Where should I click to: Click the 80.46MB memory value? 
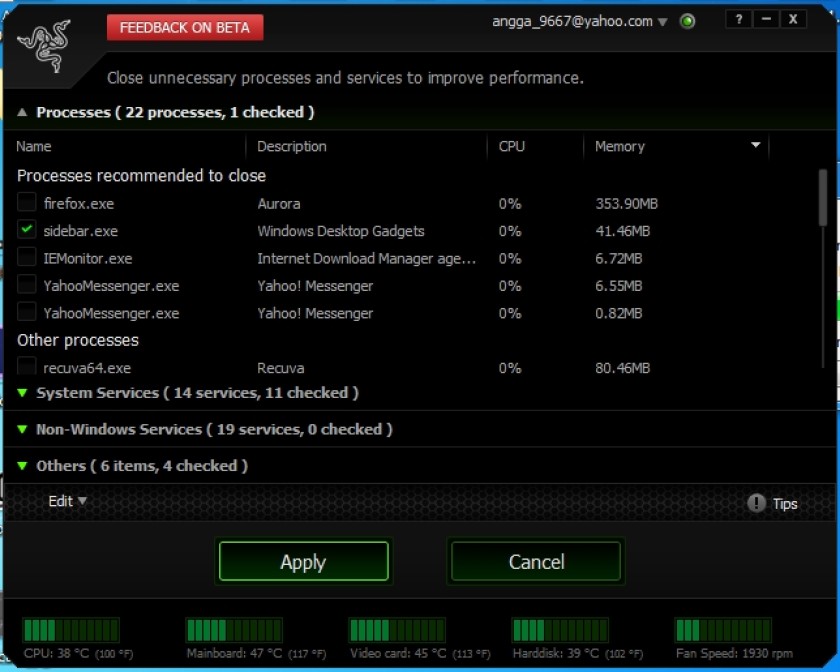pos(622,368)
